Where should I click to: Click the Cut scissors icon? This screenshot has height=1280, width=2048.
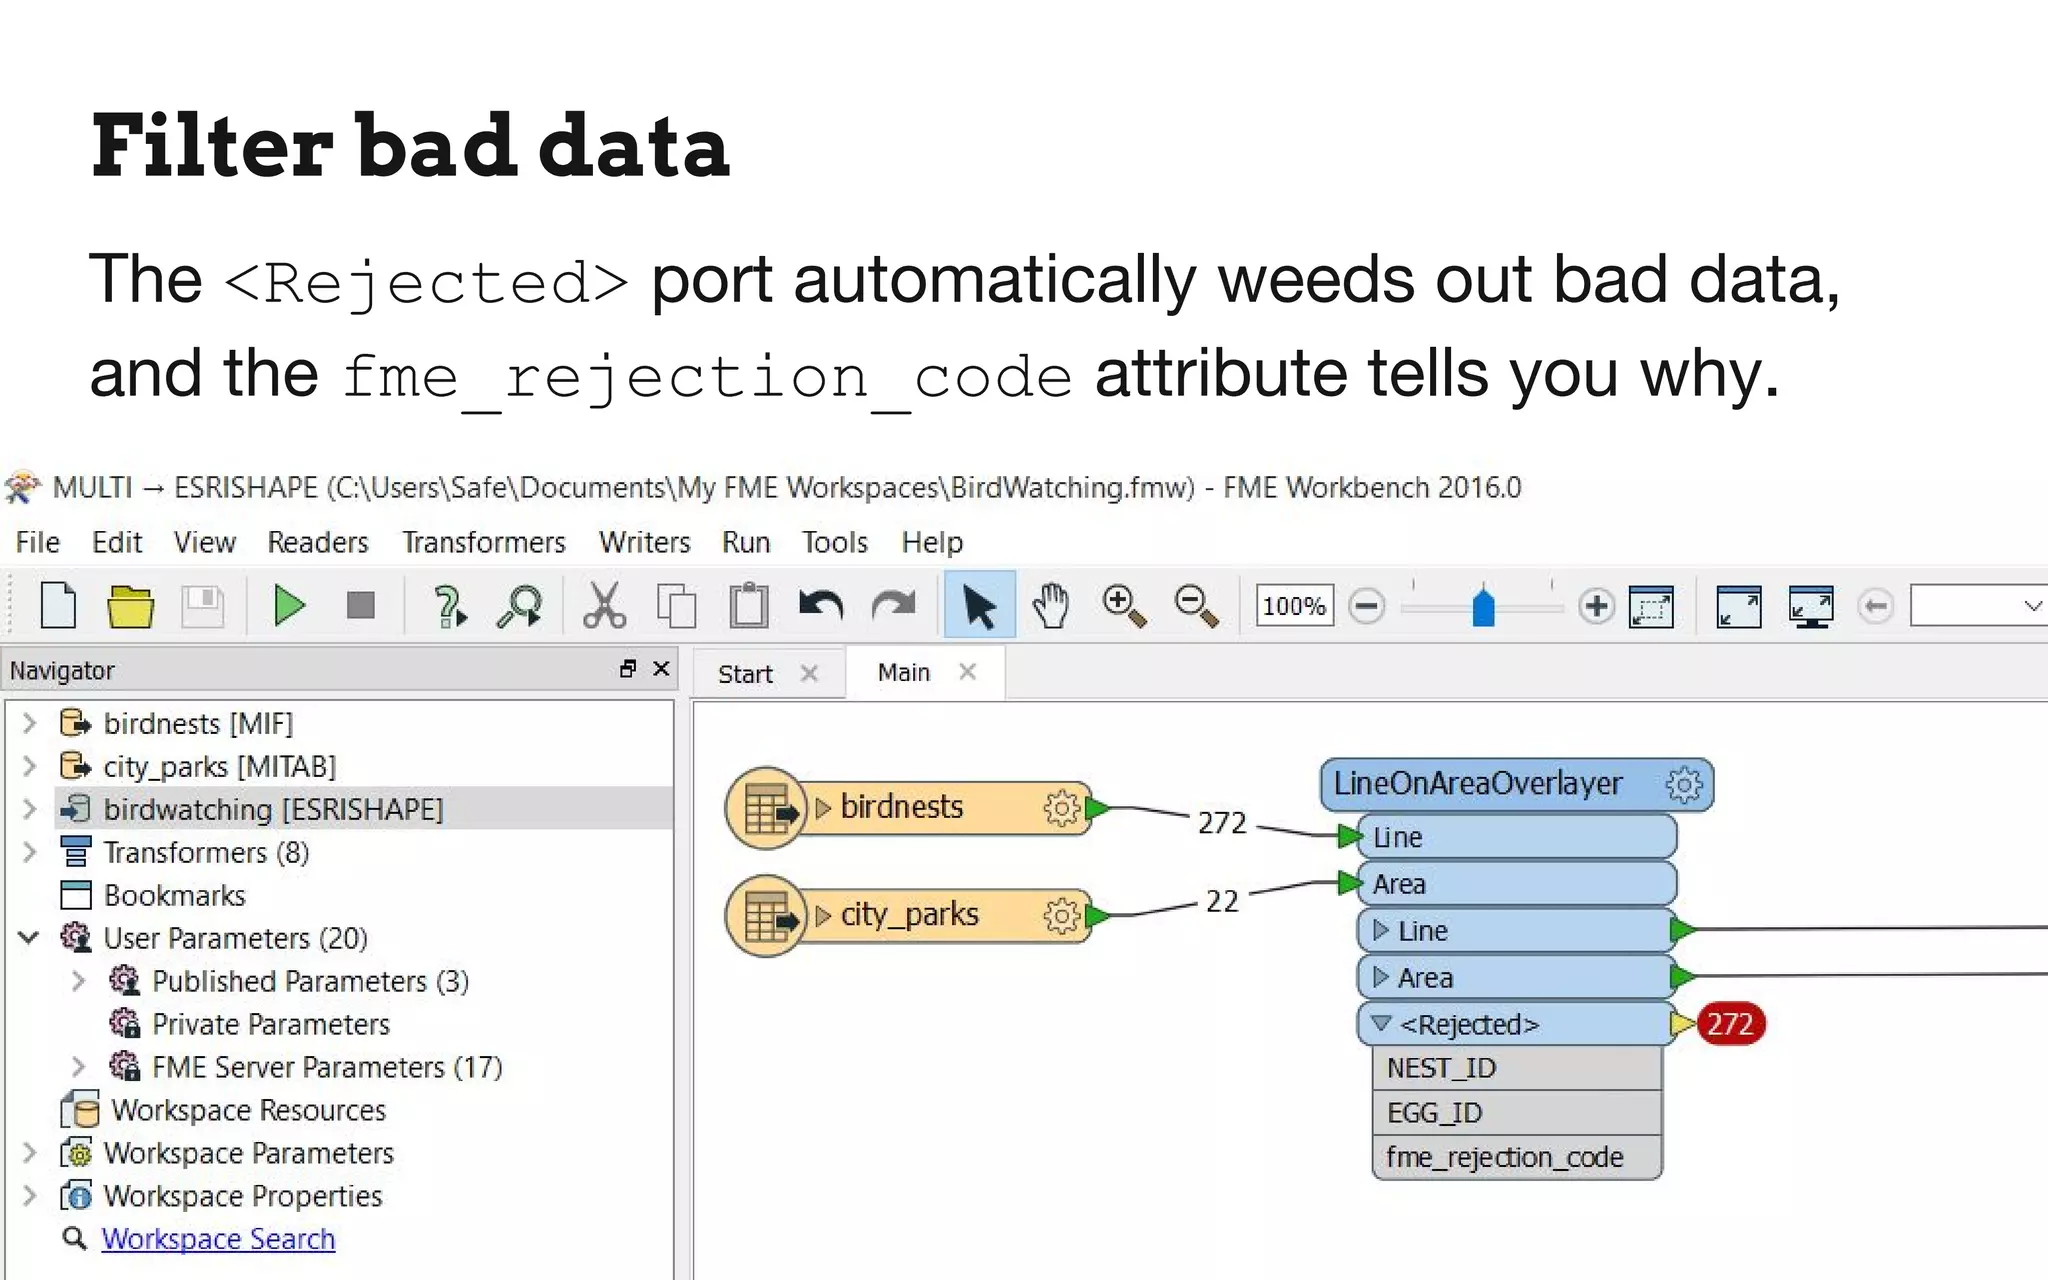point(605,606)
